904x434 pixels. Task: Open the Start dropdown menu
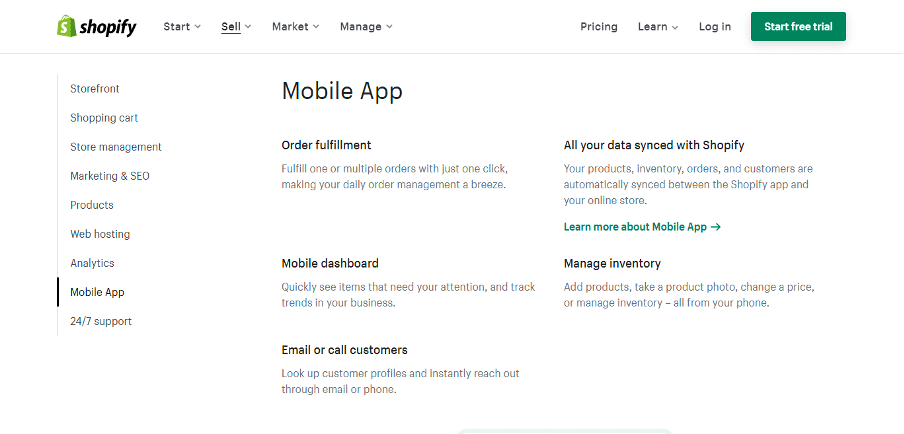(182, 27)
